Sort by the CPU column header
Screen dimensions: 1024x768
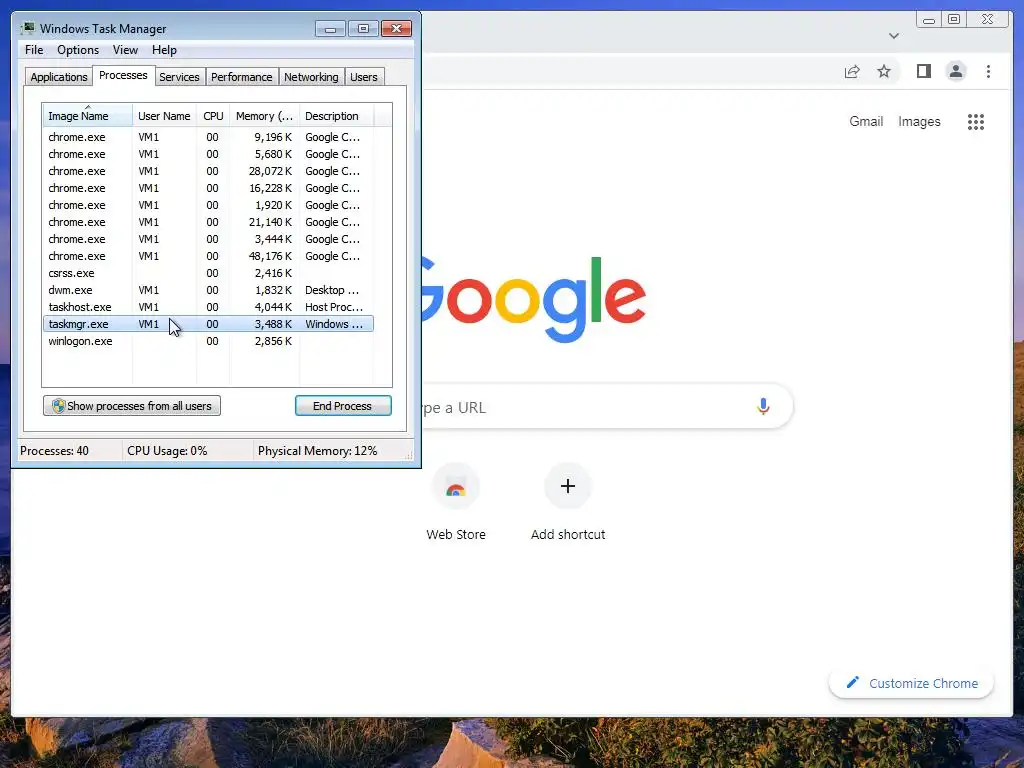213,116
